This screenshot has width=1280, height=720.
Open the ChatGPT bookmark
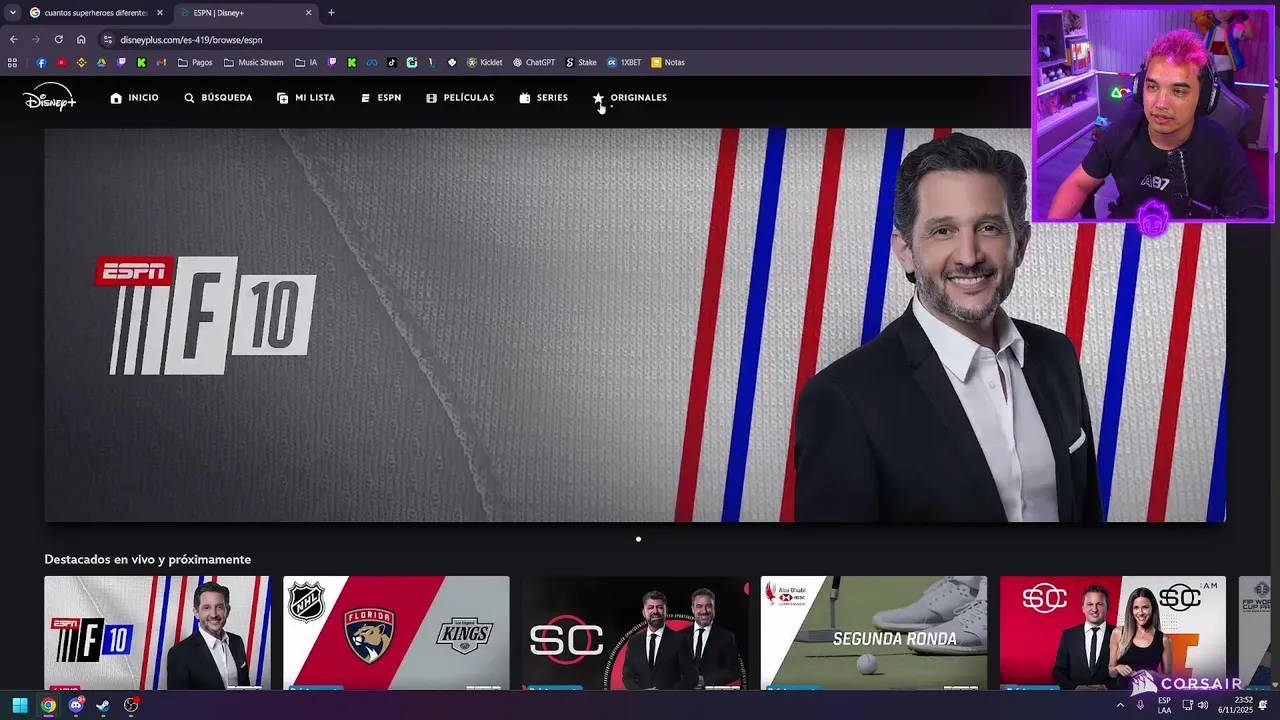pyautogui.click(x=534, y=62)
